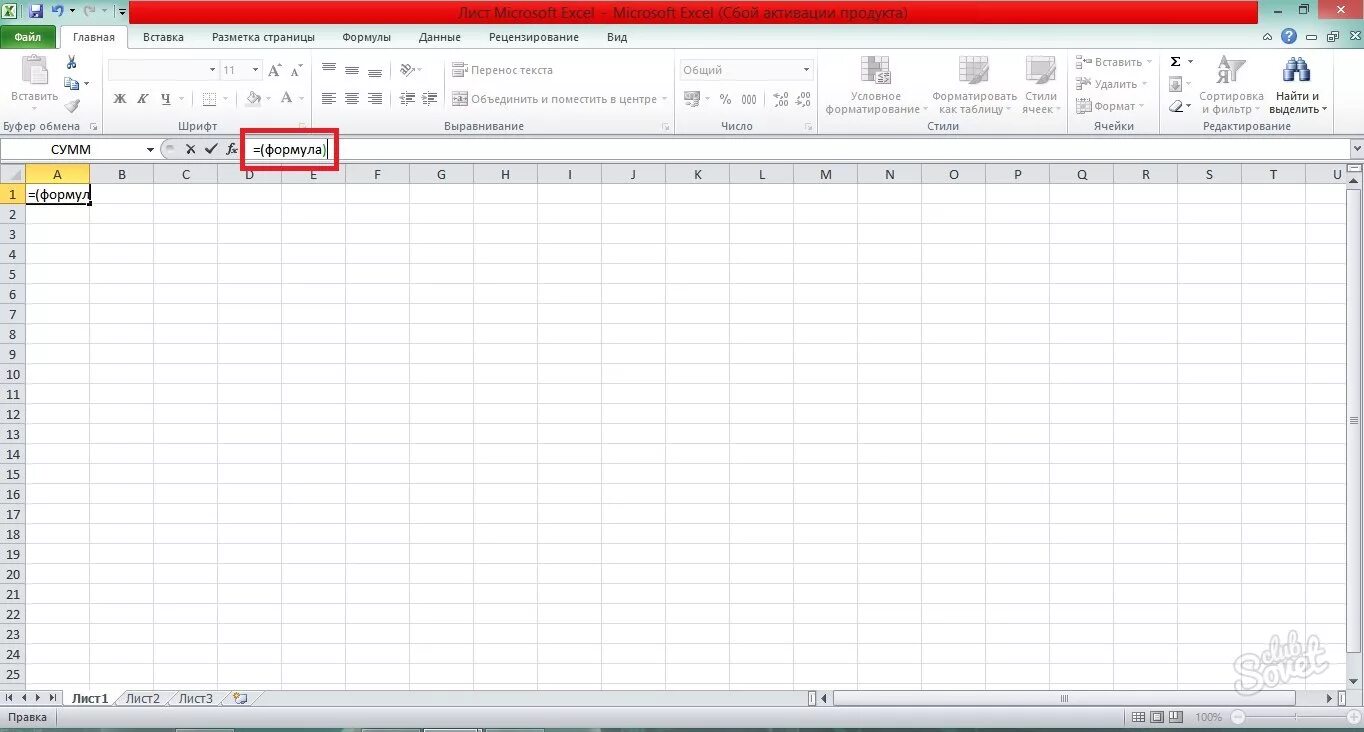Switch to the Формулы tab

click(x=366, y=37)
